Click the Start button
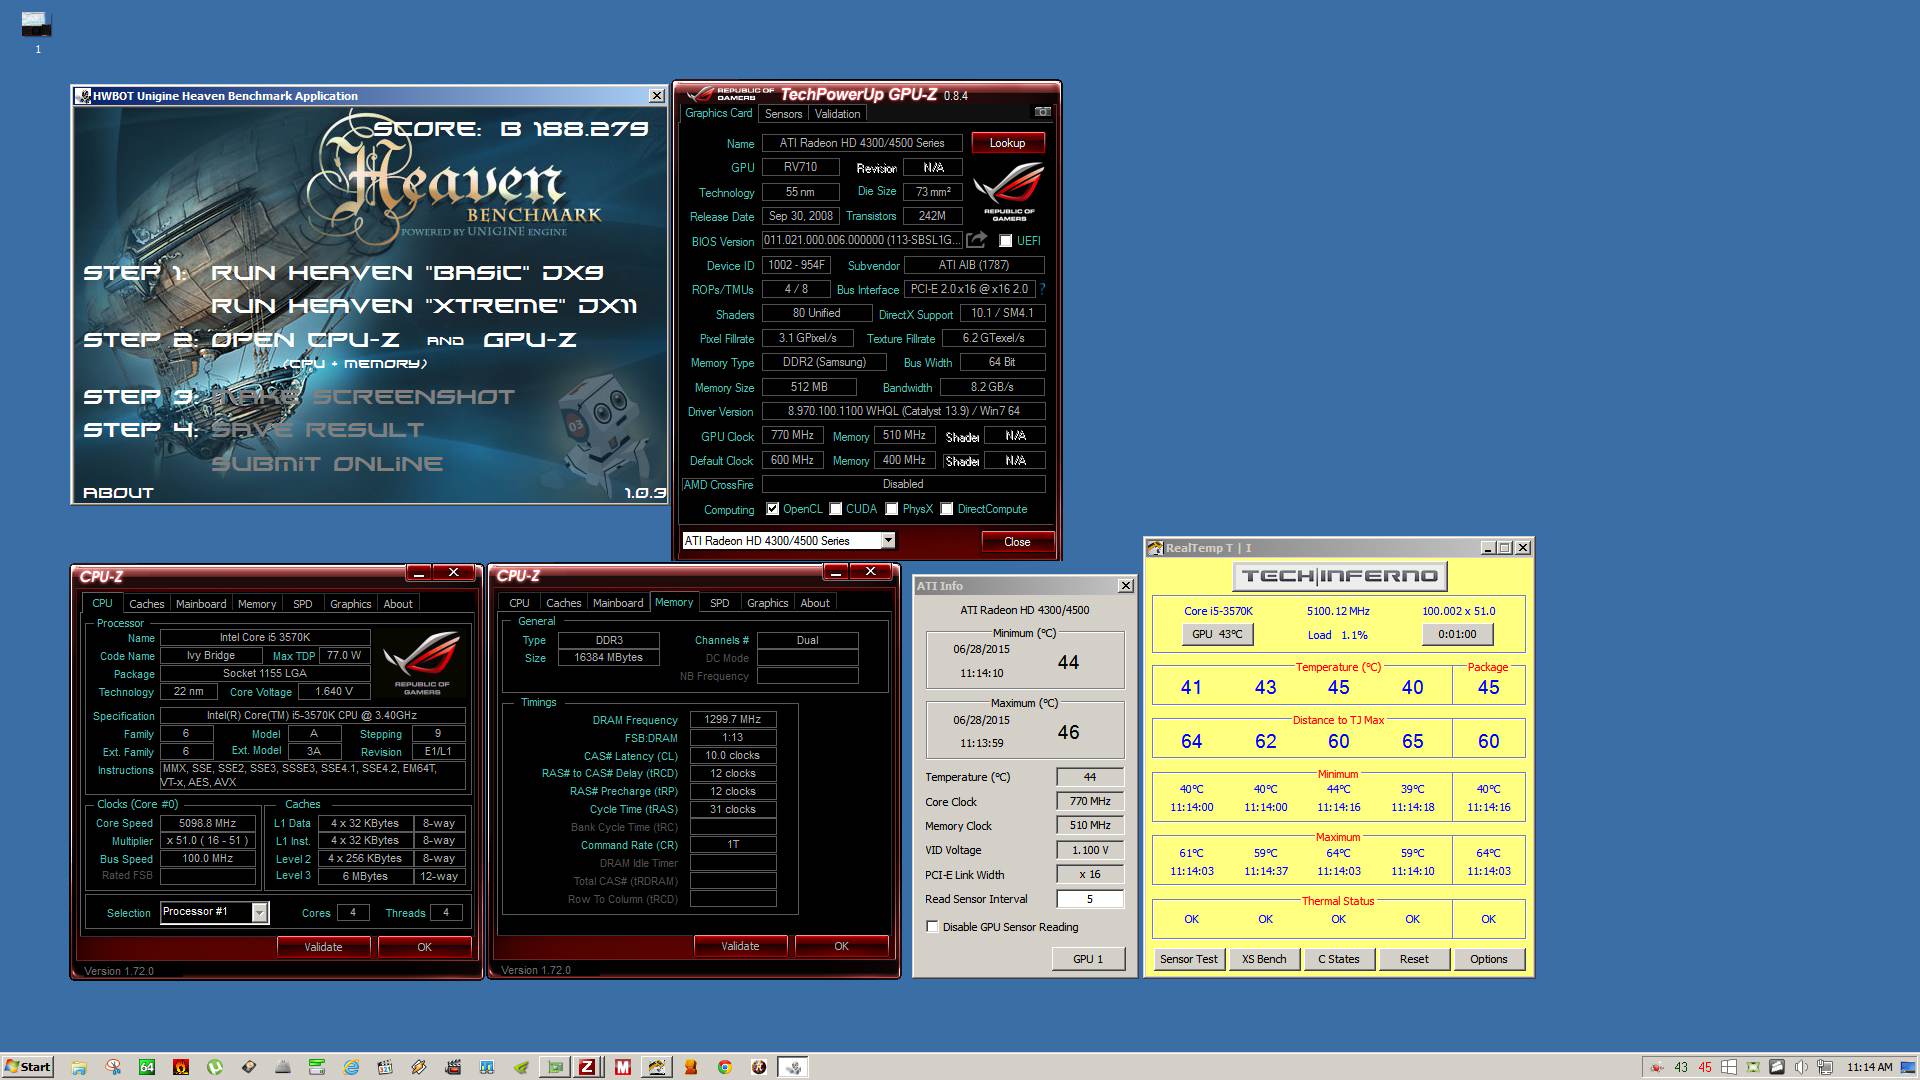1920x1080 pixels. (x=28, y=1067)
